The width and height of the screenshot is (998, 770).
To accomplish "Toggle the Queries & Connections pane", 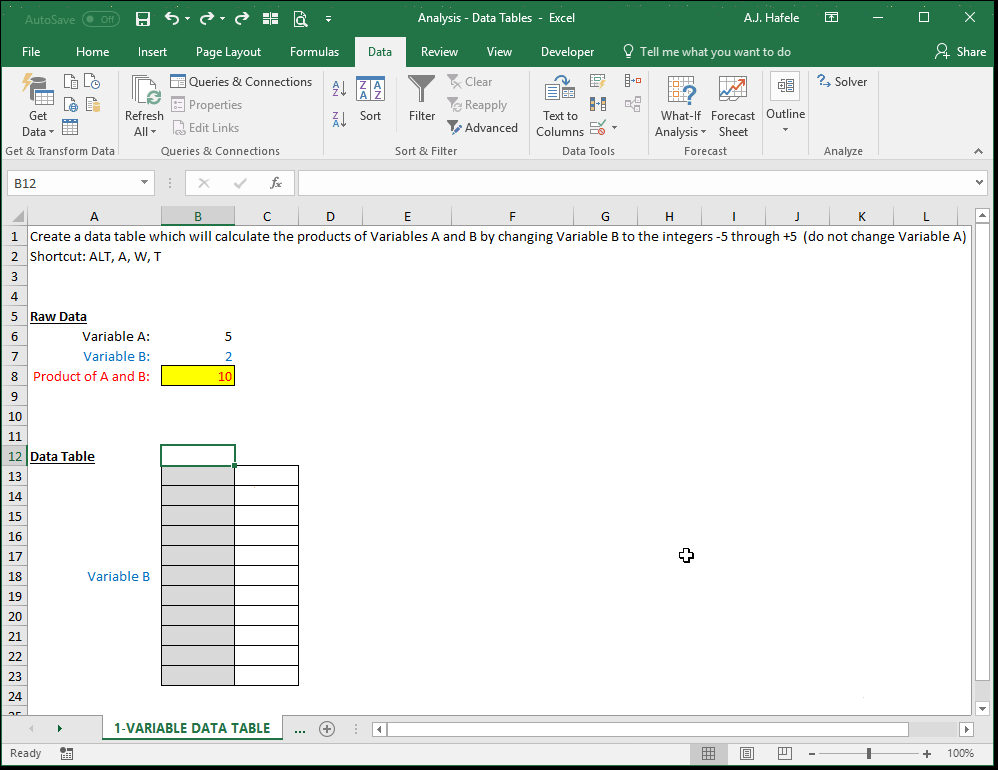I will coord(241,81).
